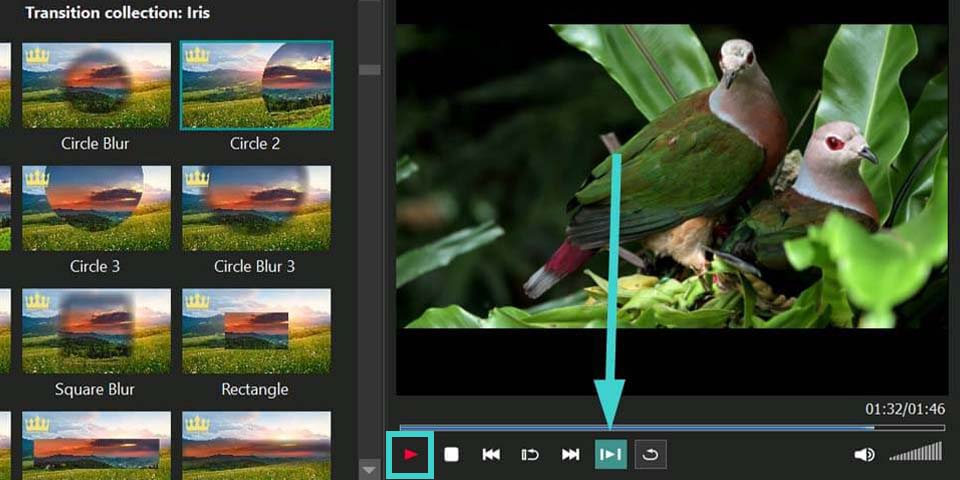Click the transitions list scrollbar thumb
Viewport: 960px width, 480px height.
coord(369,70)
